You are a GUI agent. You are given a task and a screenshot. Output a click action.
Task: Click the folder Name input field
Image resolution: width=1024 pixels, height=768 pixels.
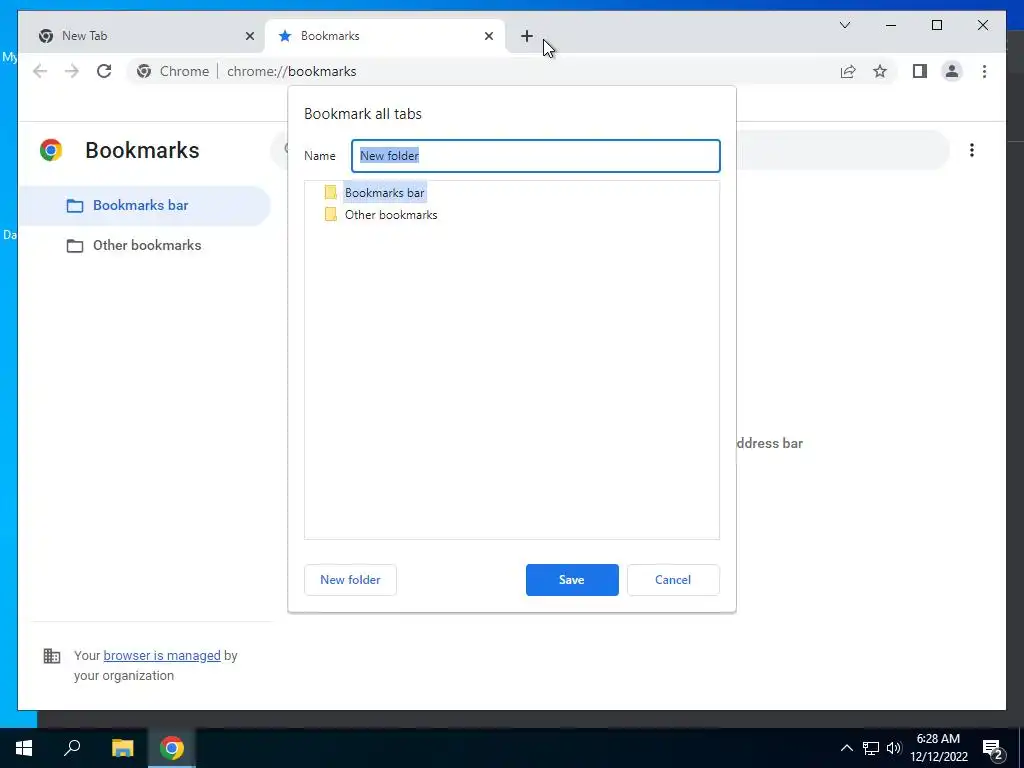coord(536,155)
